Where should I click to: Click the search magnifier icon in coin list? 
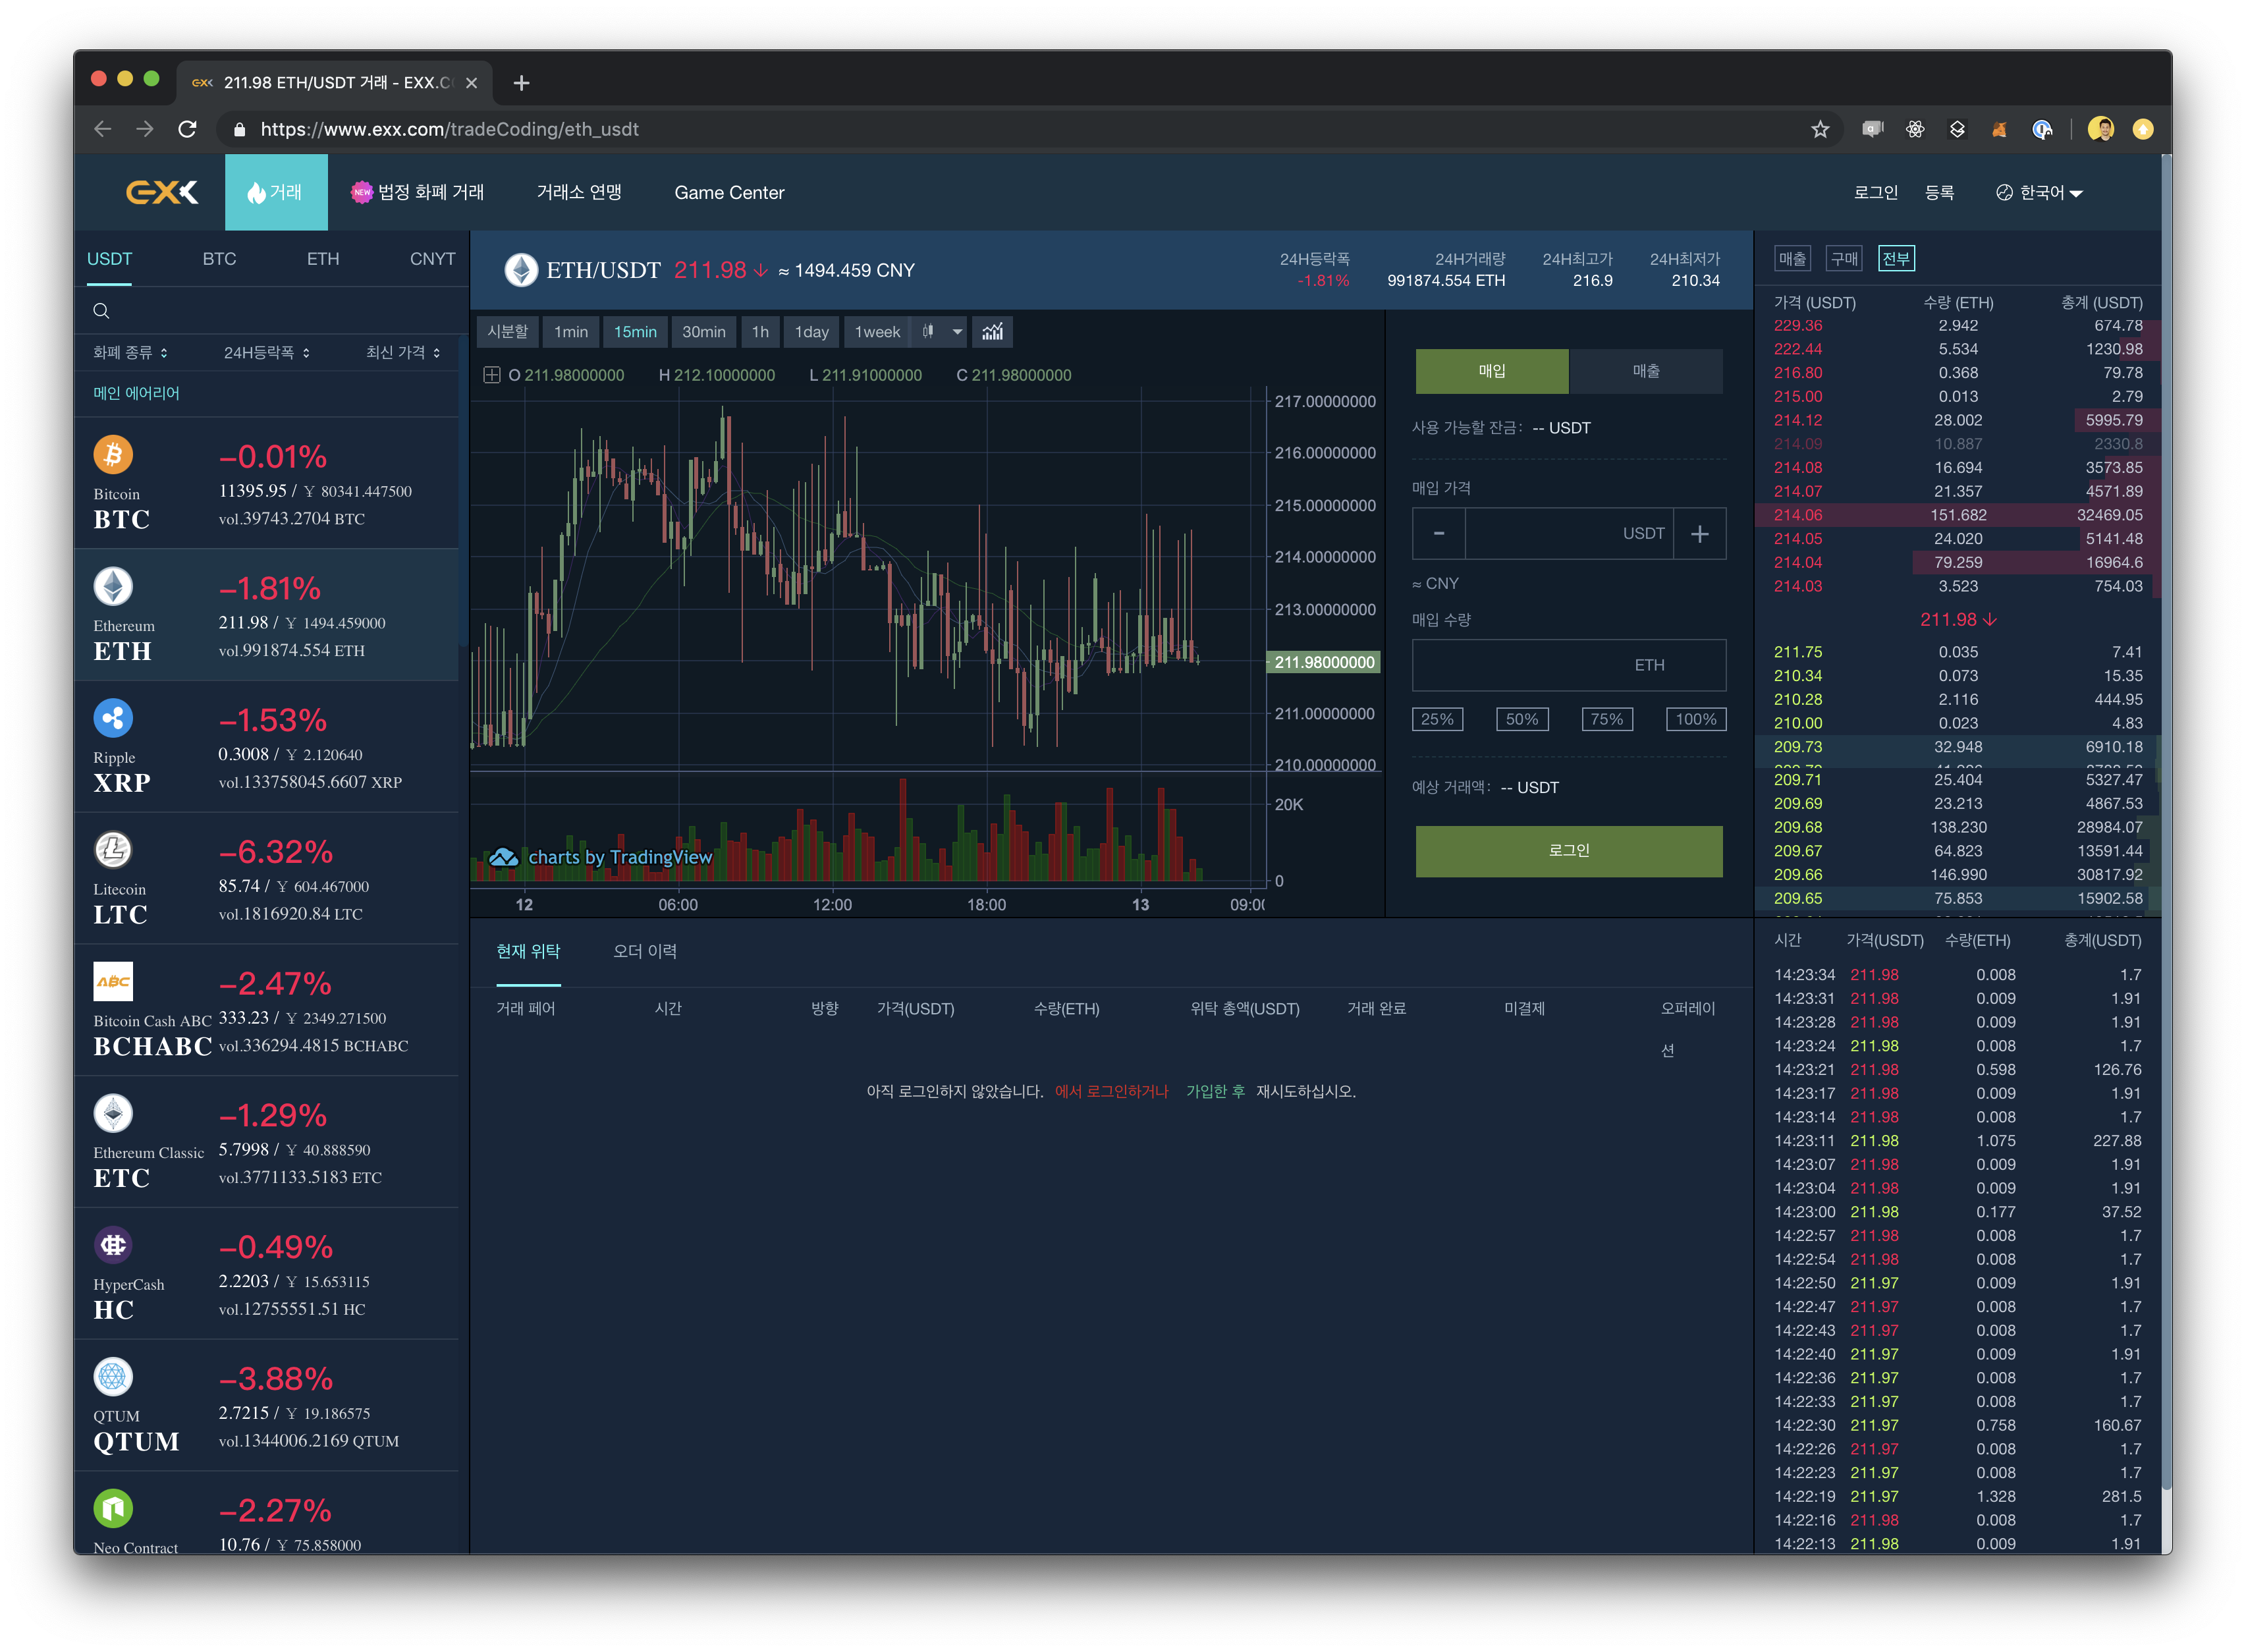point(101,311)
